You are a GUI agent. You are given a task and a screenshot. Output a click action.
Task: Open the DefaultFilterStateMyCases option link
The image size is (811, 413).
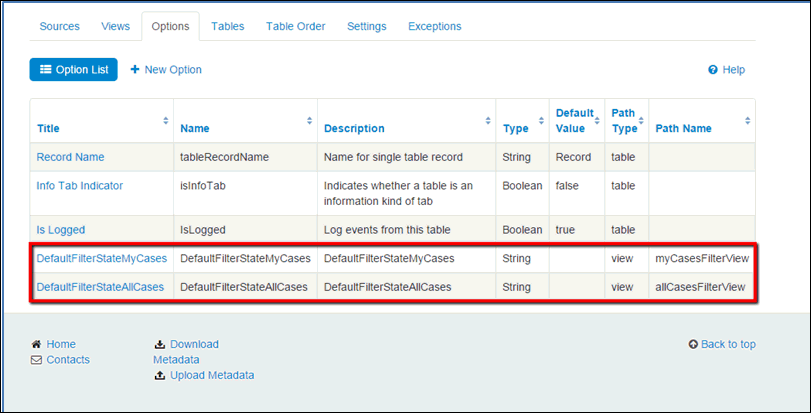click(101, 258)
